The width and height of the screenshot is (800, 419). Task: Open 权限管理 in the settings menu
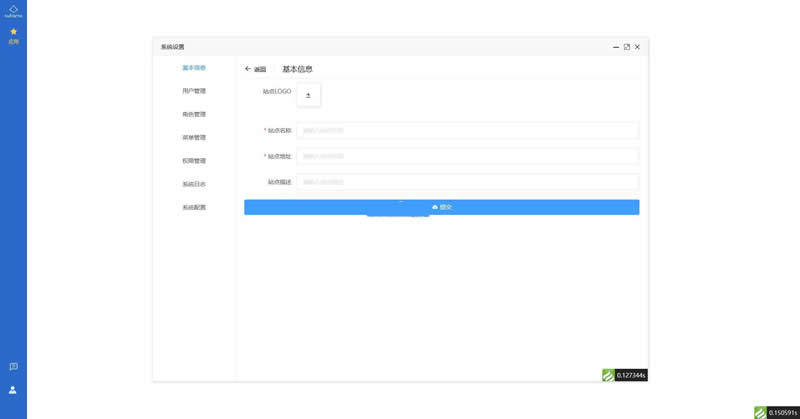(x=194, y=161)
